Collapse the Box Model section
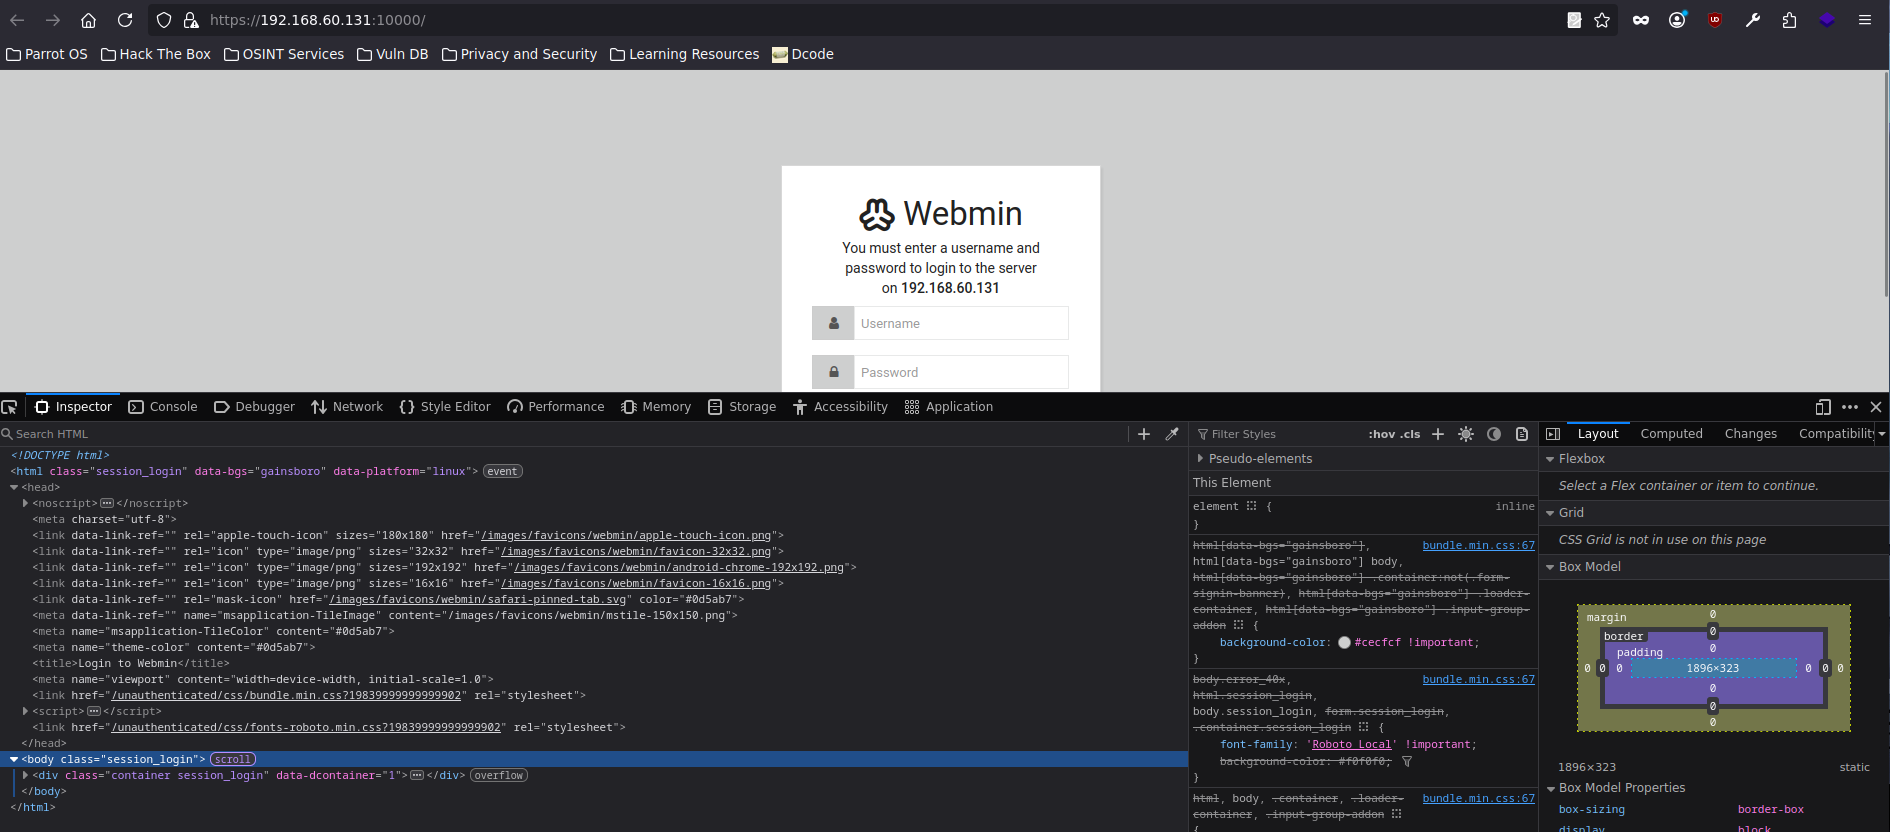1890x832 pixels. coord(1550,567)
